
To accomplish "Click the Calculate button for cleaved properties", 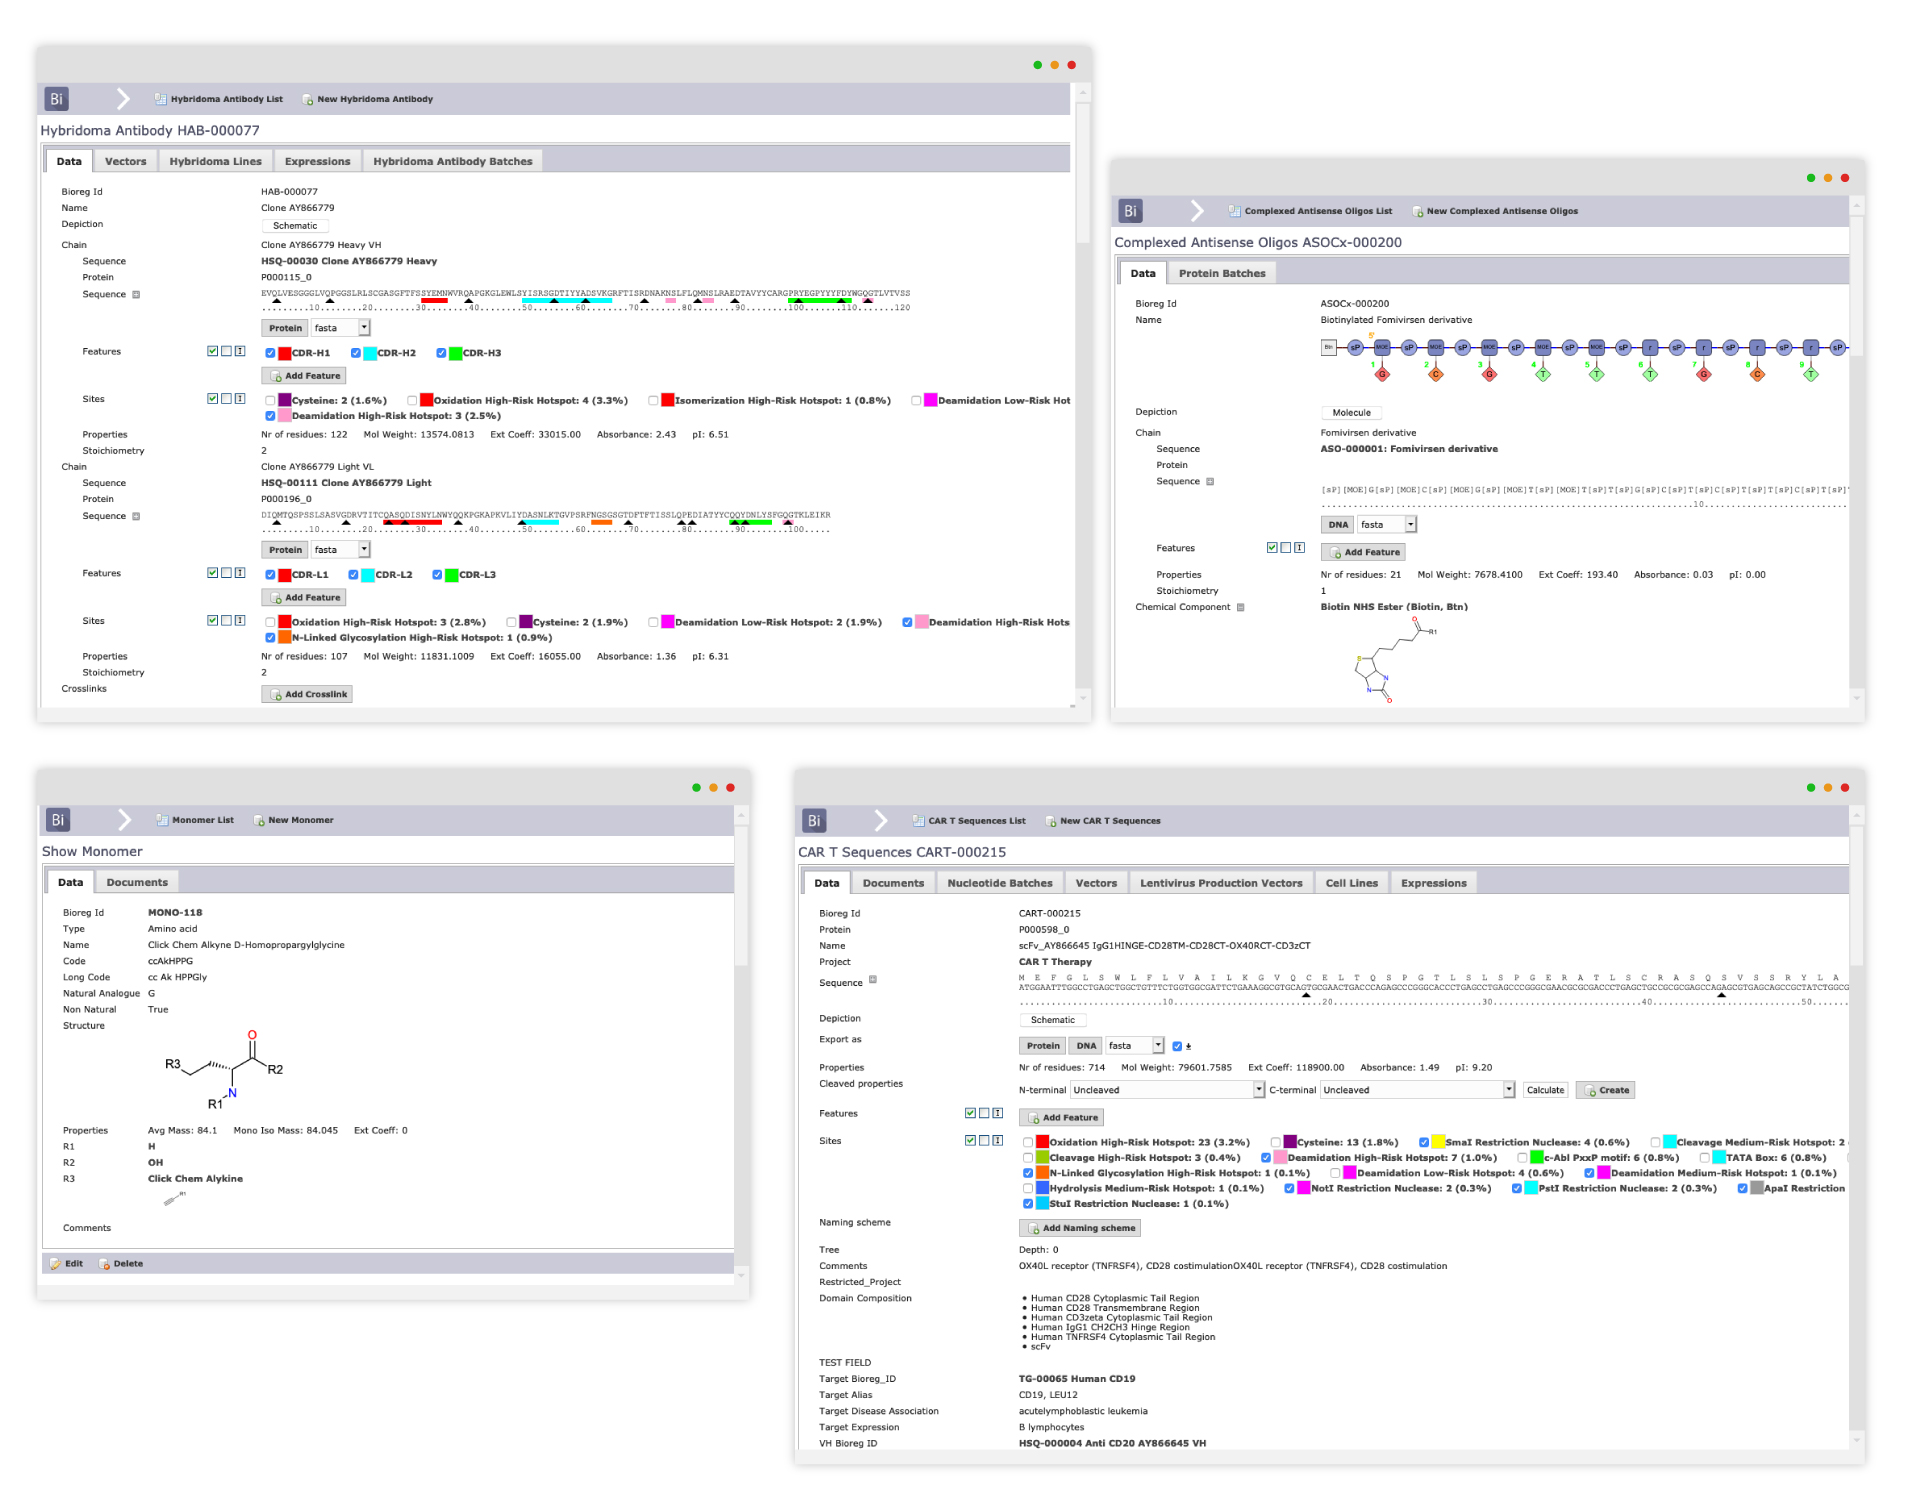I will coord(1545,1089).
